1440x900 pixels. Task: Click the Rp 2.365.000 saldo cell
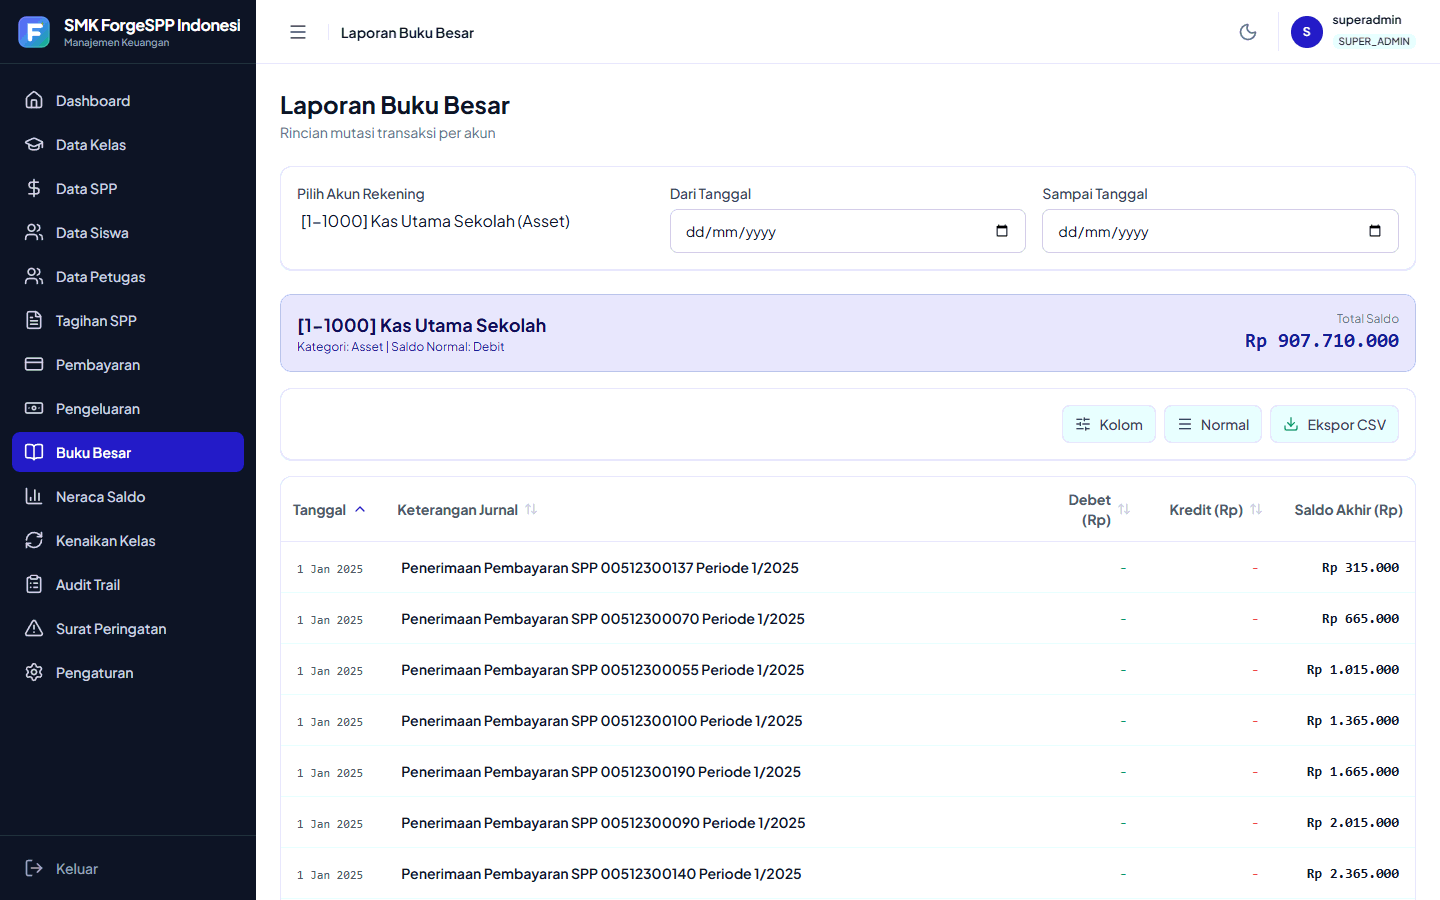[1353, 874]
